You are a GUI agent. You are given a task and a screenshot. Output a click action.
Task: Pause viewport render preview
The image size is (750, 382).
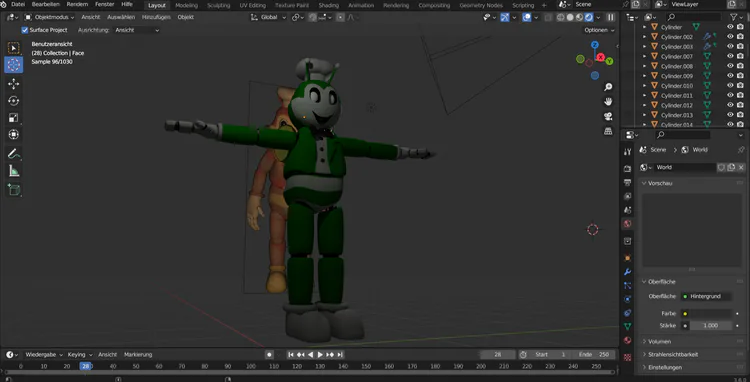tap(610, 17)
